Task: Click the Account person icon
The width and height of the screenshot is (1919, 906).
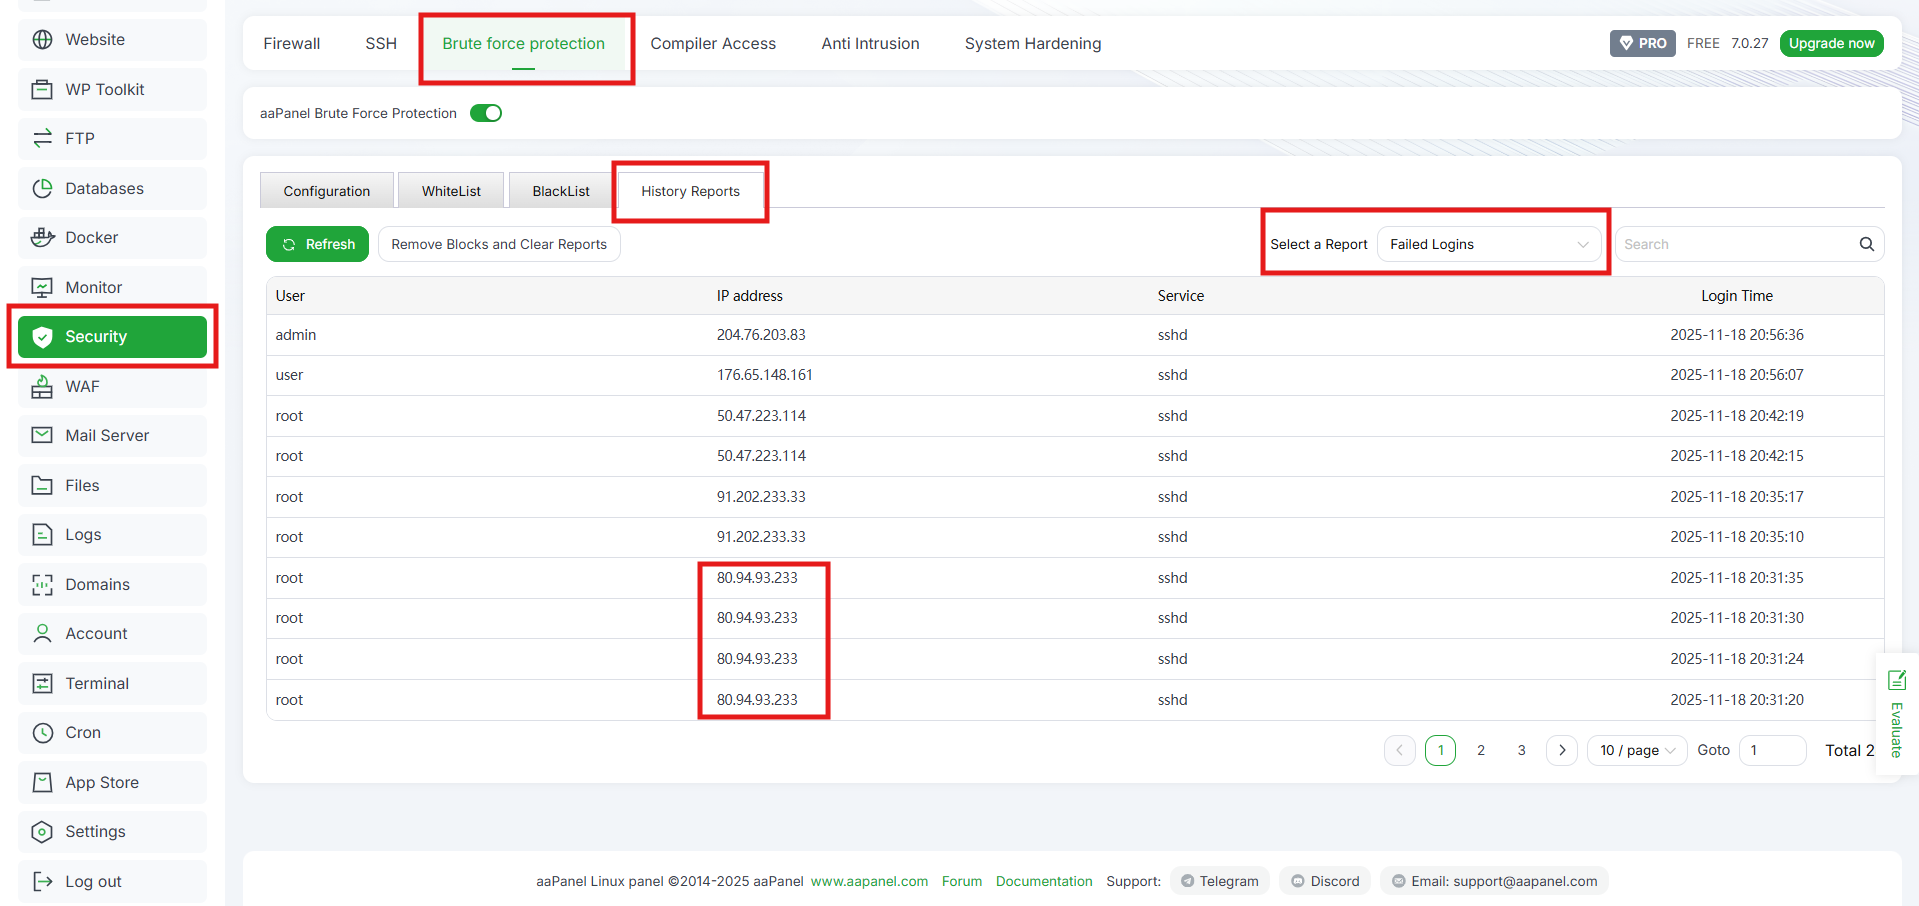Action: (42, 634)
